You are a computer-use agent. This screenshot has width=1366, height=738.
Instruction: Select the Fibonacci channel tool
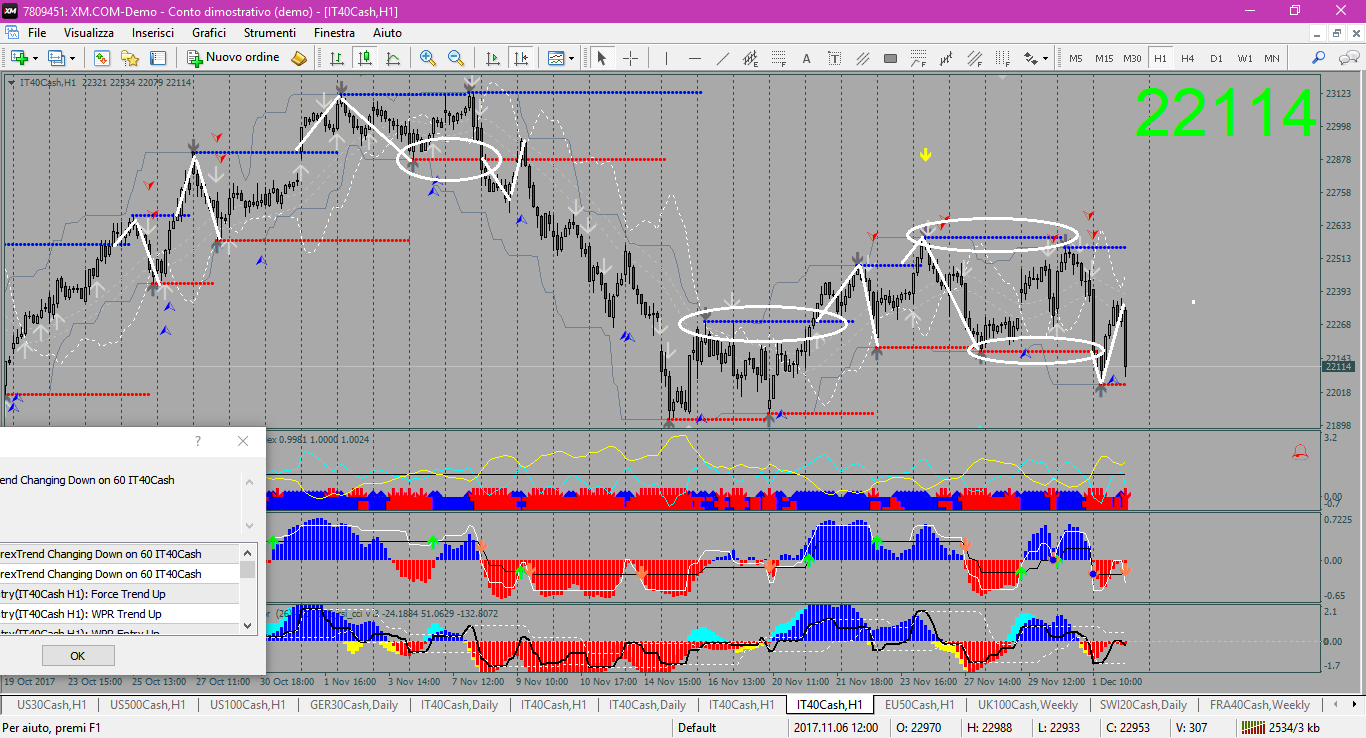974,58
